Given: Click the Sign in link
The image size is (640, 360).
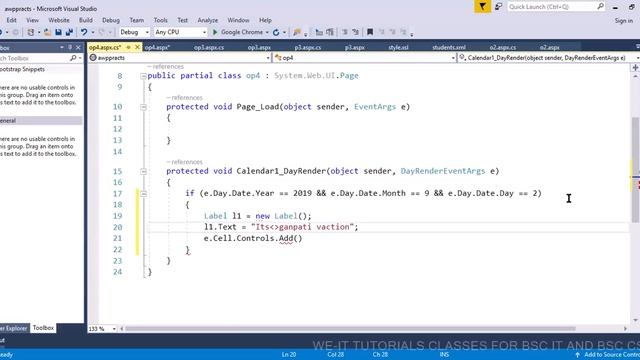Looking at the screenshot, I should point(623,20).
